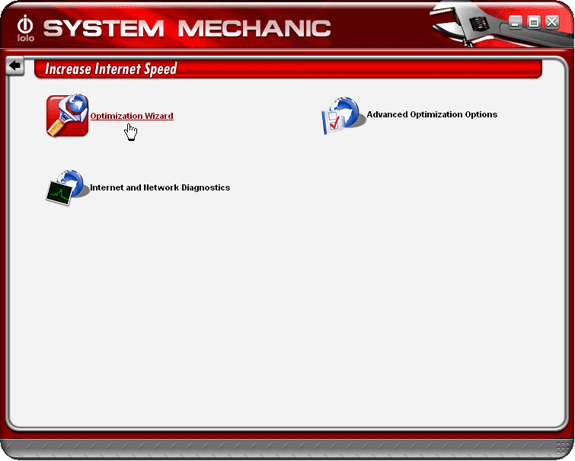Click the Optimization Wizard link text
Image resolution: width=575 pixels, height=461 pixels.
(x=132, y=116)
